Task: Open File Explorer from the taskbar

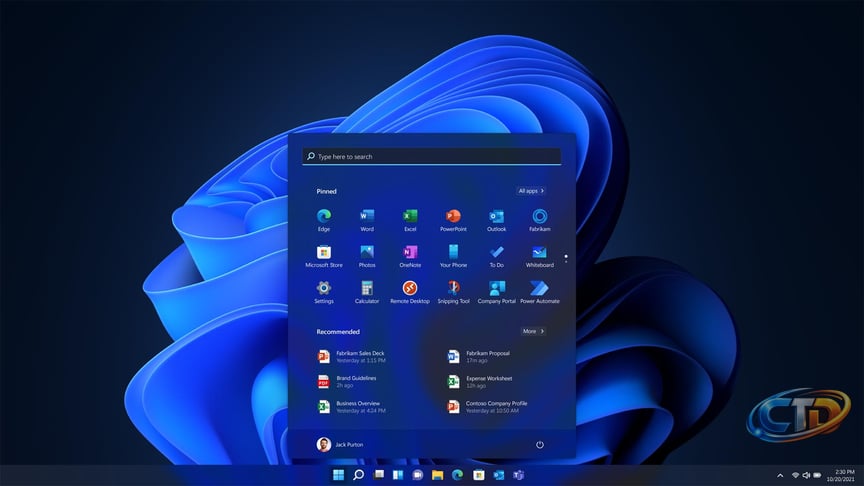Action: point(438,475)
